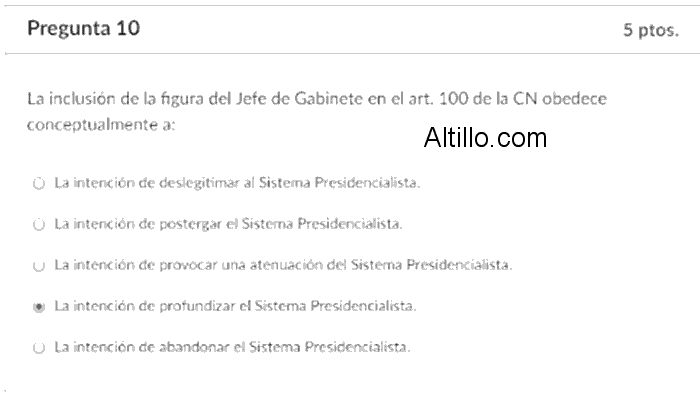Click the 'Pregunta 10' heading
The image size is (700, 393).
(x=83, y=29)
